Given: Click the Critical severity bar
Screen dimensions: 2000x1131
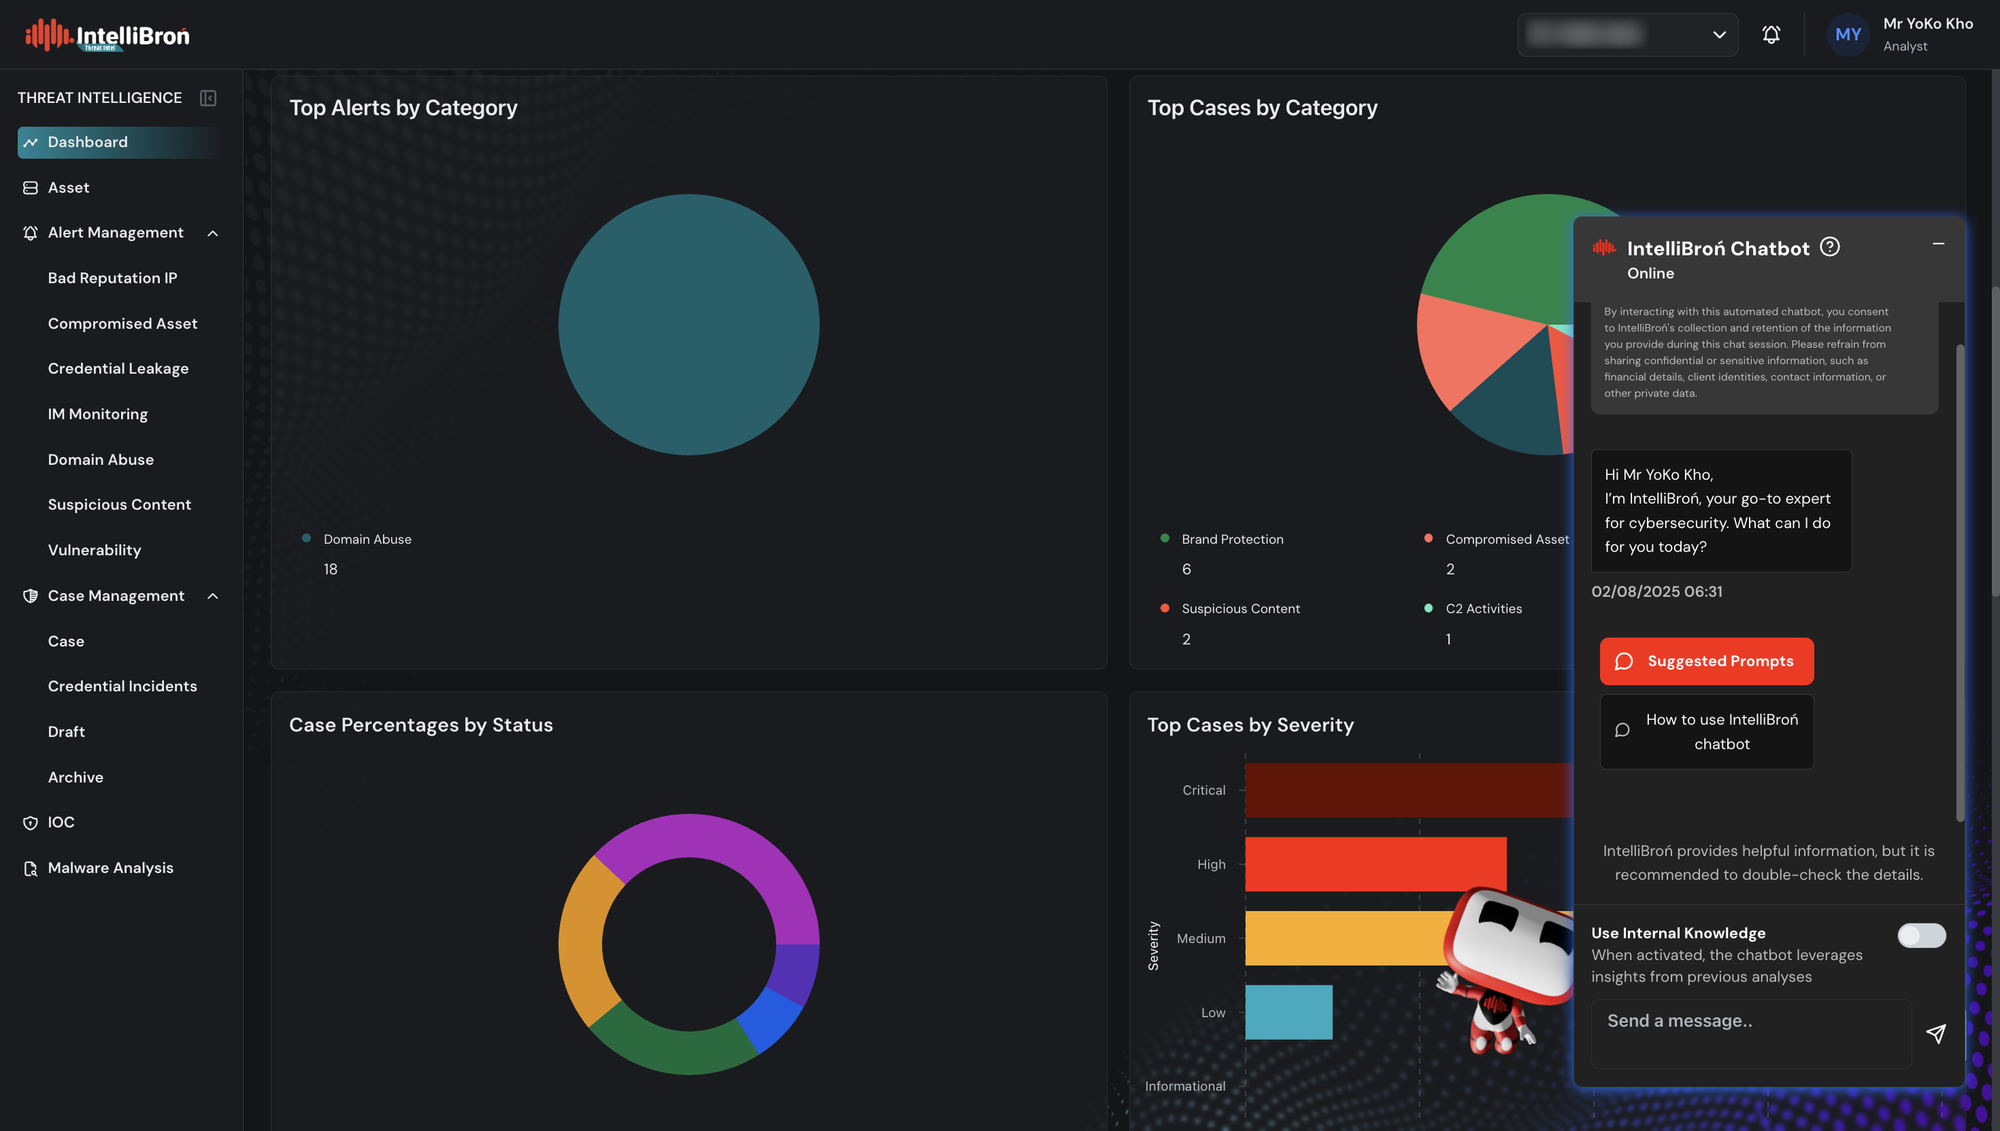Looking at the screenshot, I should 1408,790.
